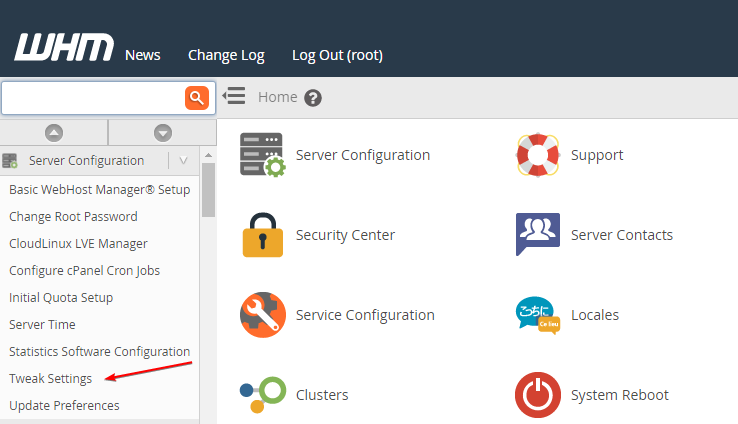Viewport: 738px width, 424px height.
Task: Open the System Reboot label
Action: [x=620, y=395]
